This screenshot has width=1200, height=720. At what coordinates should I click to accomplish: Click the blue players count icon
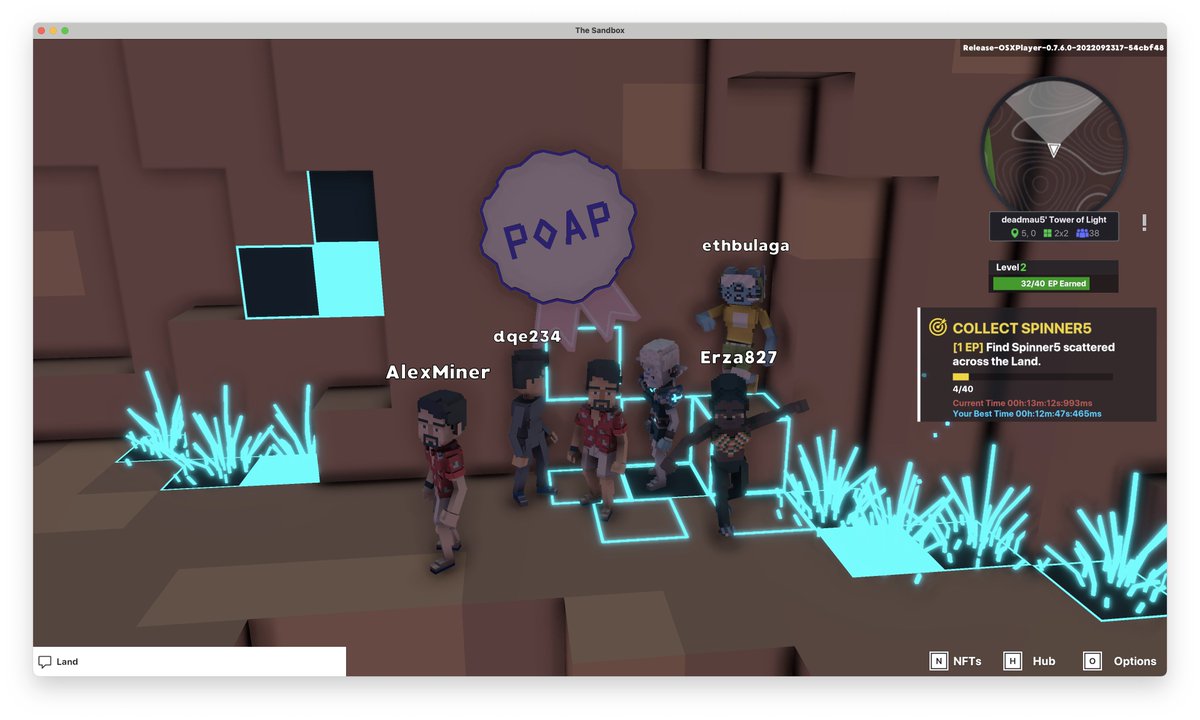click(1081, 233)
